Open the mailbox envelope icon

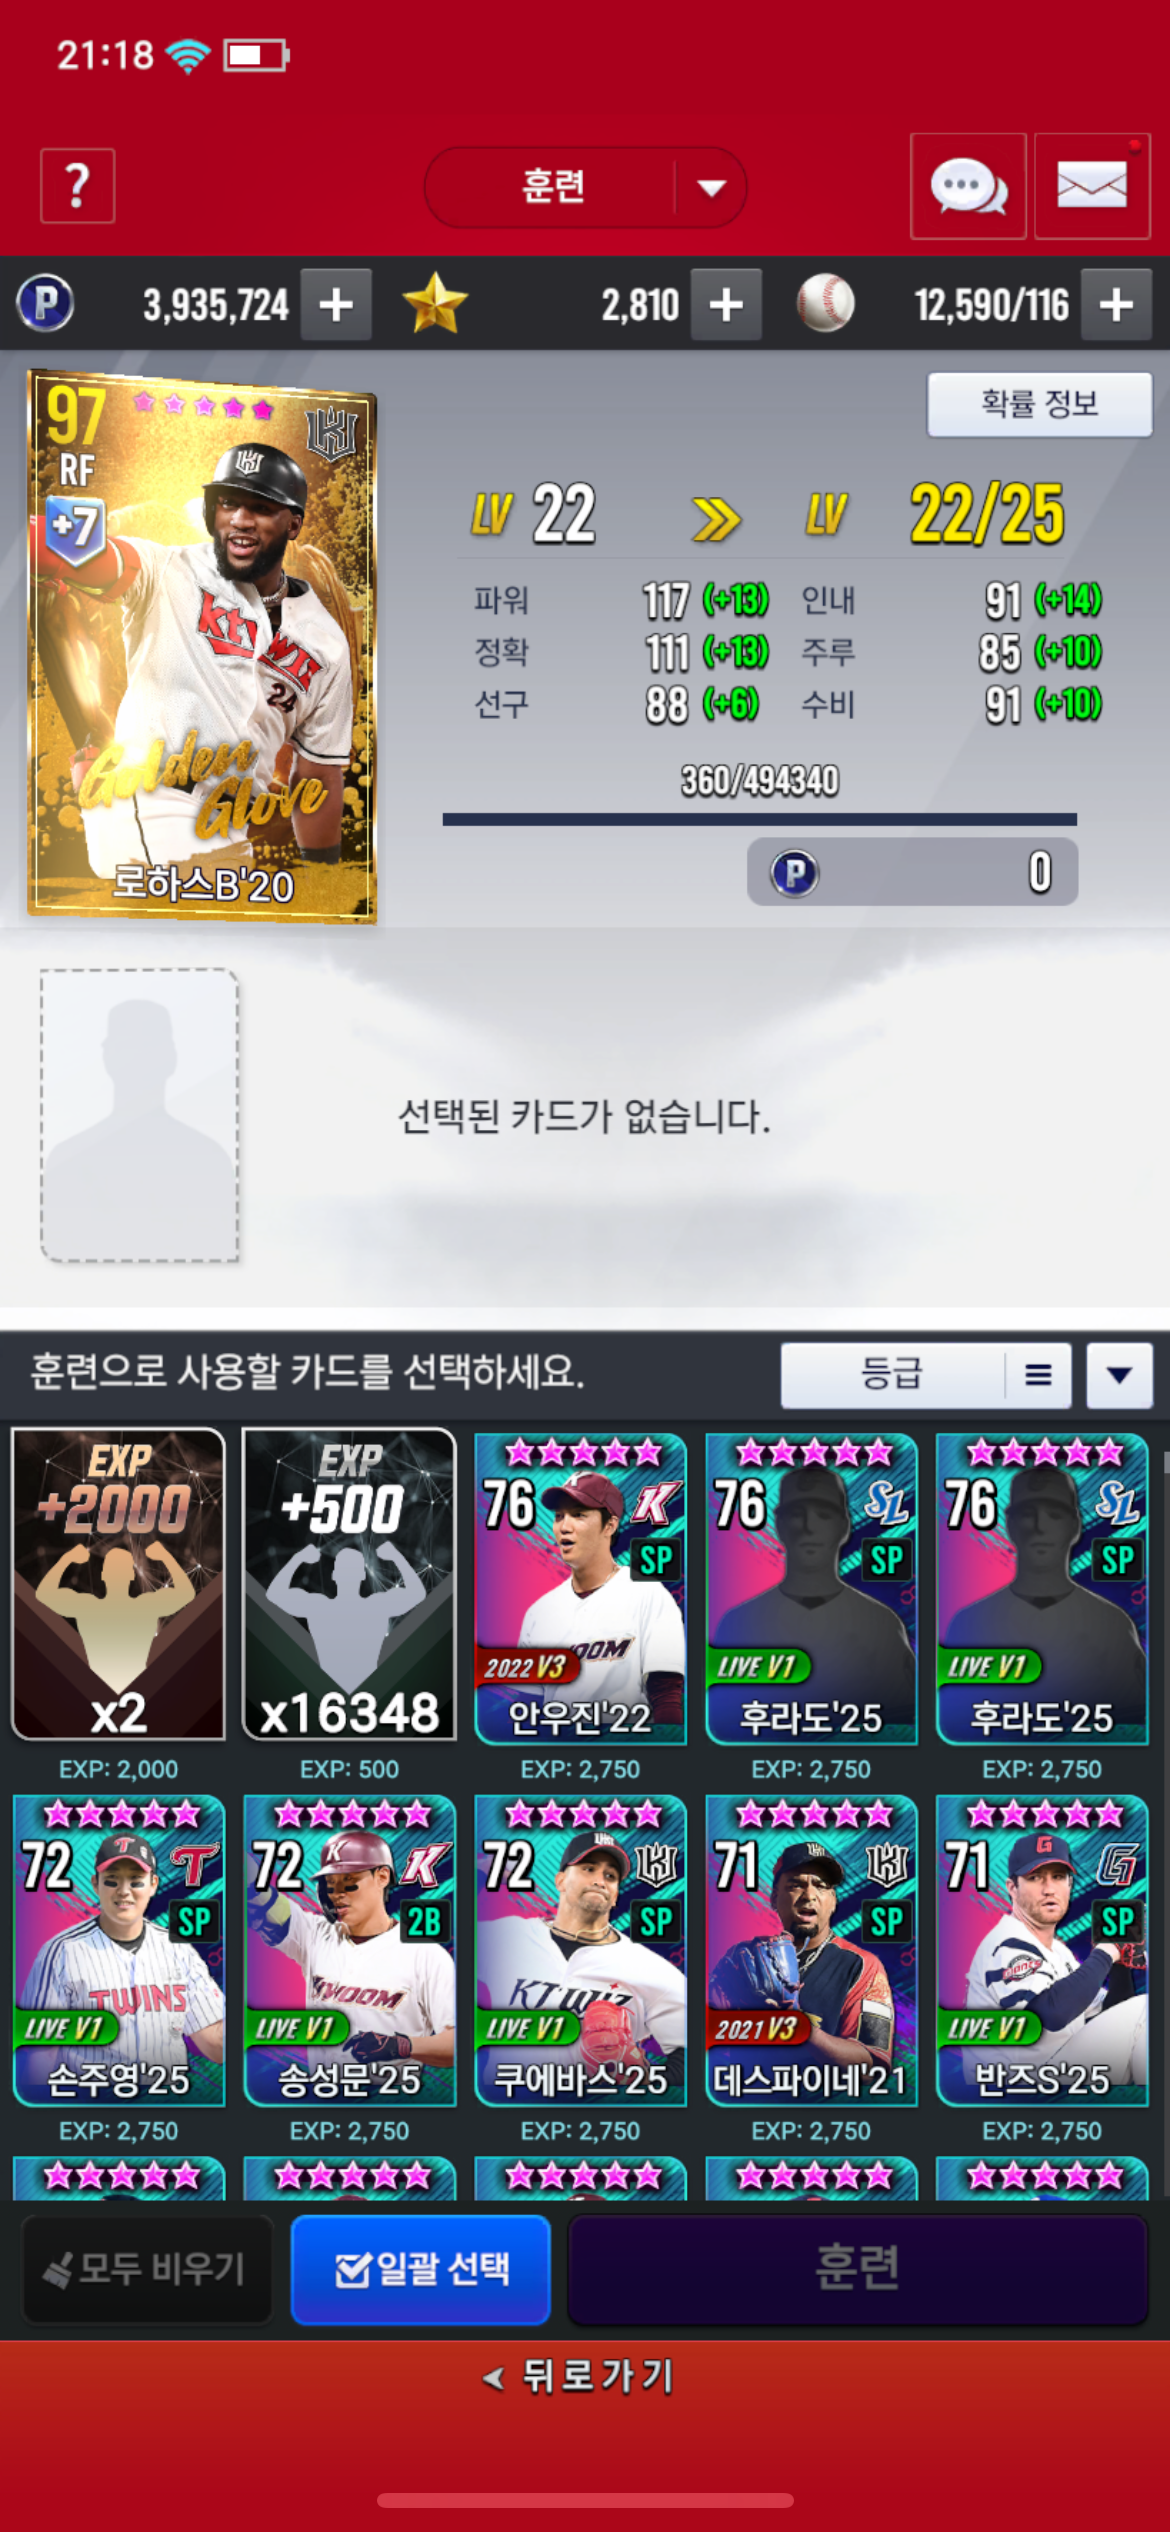1092,186
